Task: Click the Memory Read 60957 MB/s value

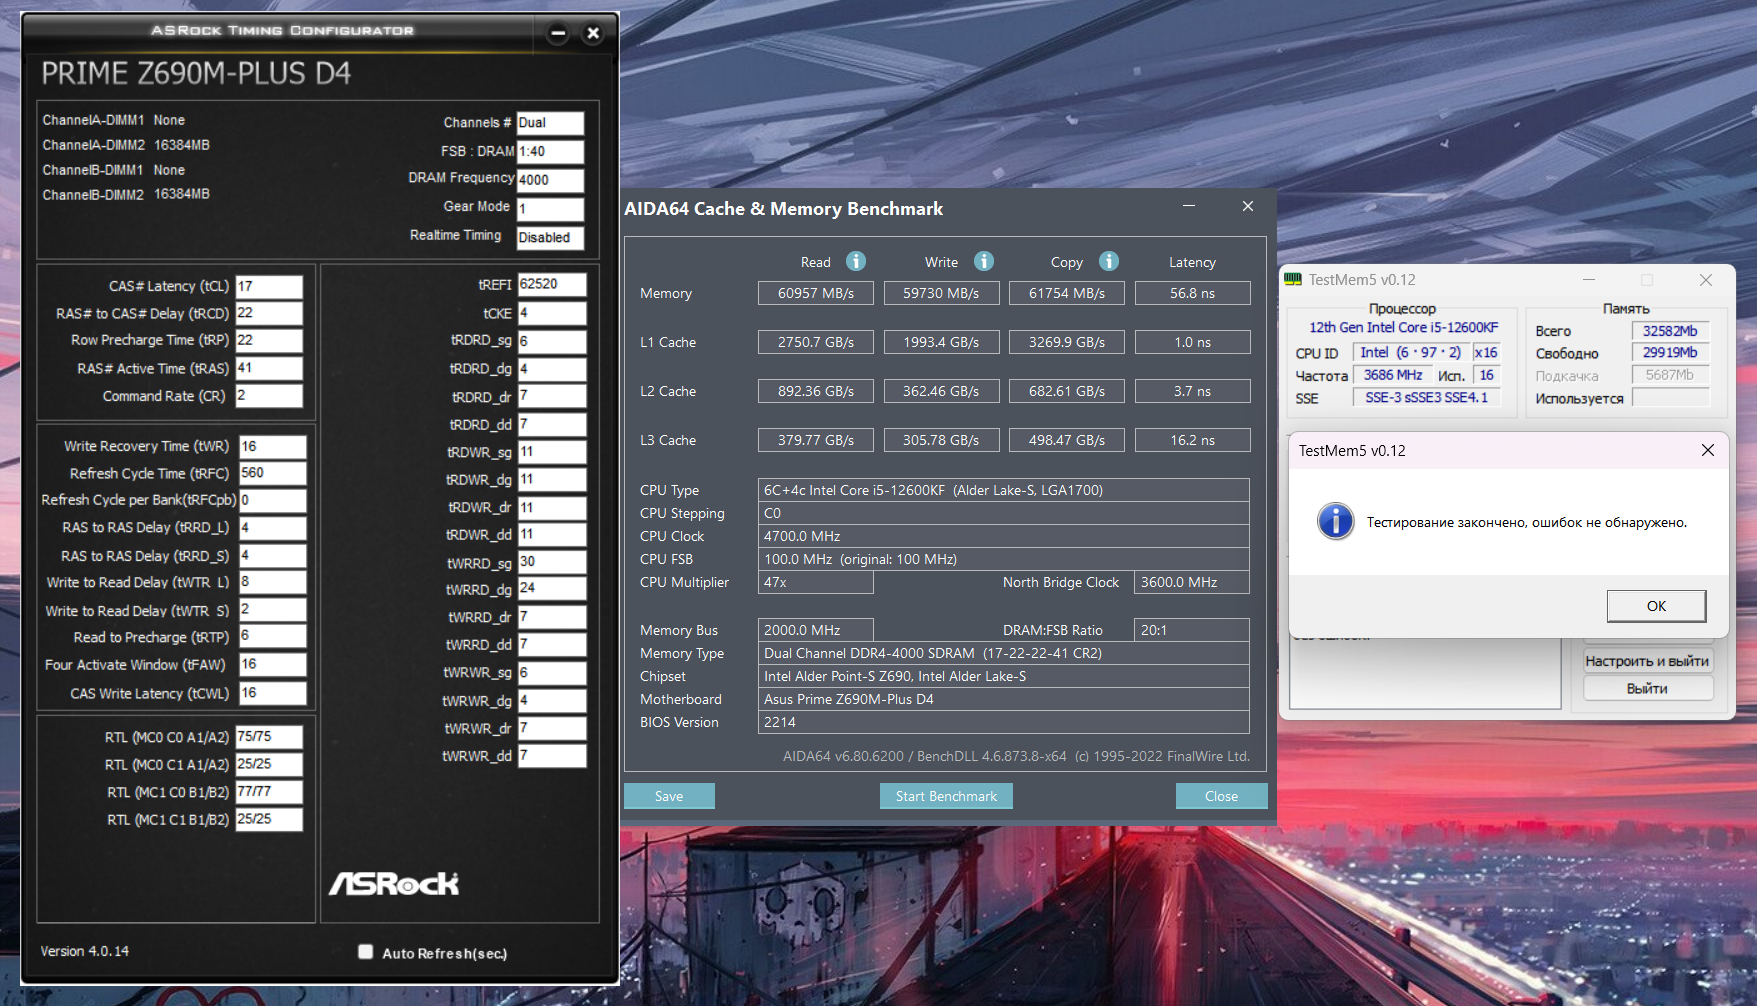Action: tap(816, 293)
